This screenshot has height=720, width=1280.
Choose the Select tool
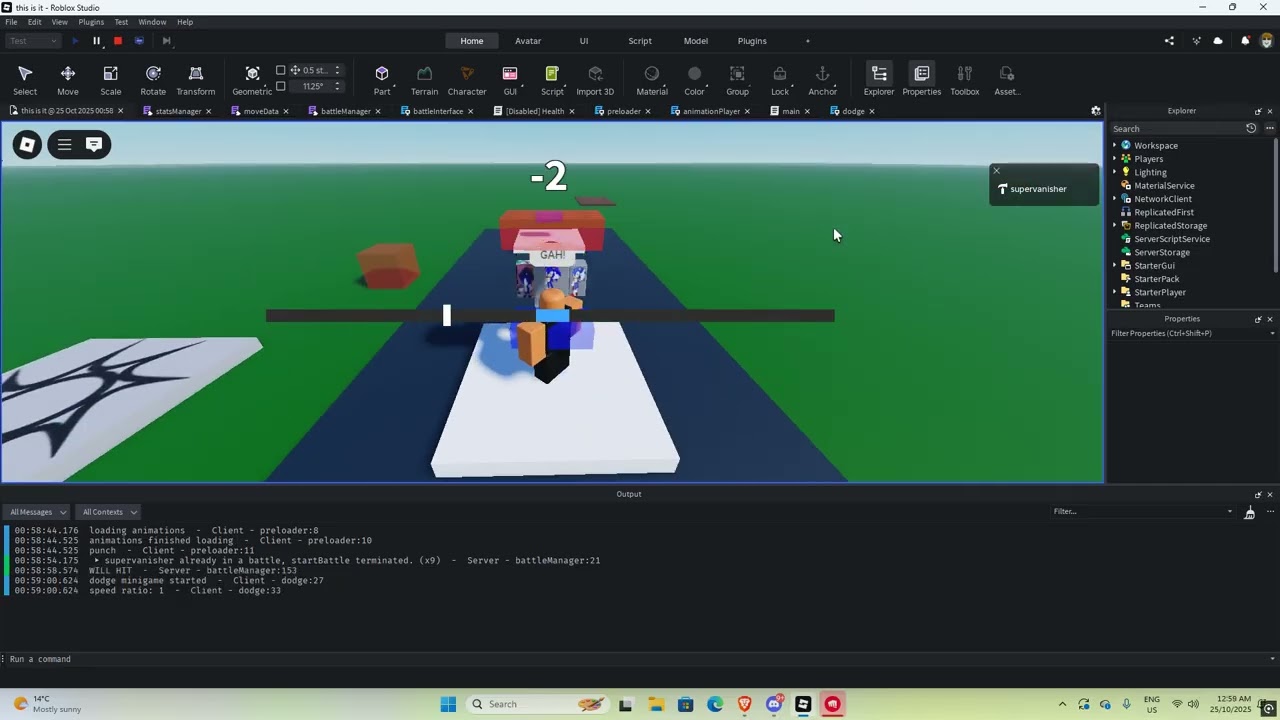pyautogui.click(x=25, y=80)
